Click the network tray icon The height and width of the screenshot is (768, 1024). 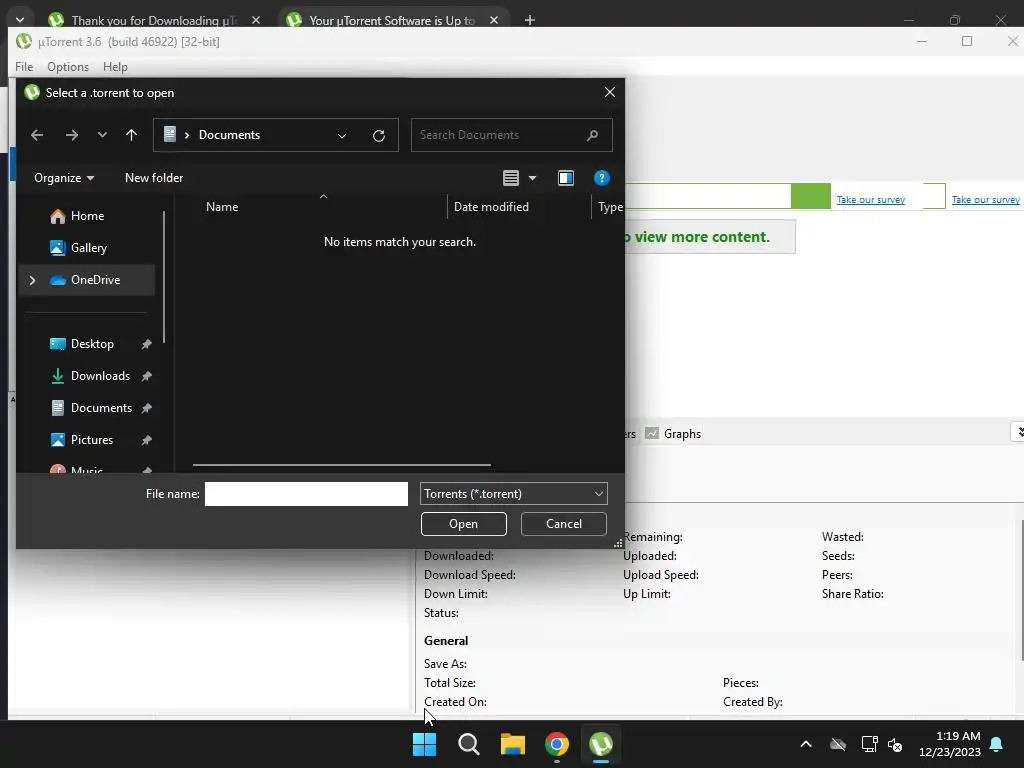click(x=869, y=744)
